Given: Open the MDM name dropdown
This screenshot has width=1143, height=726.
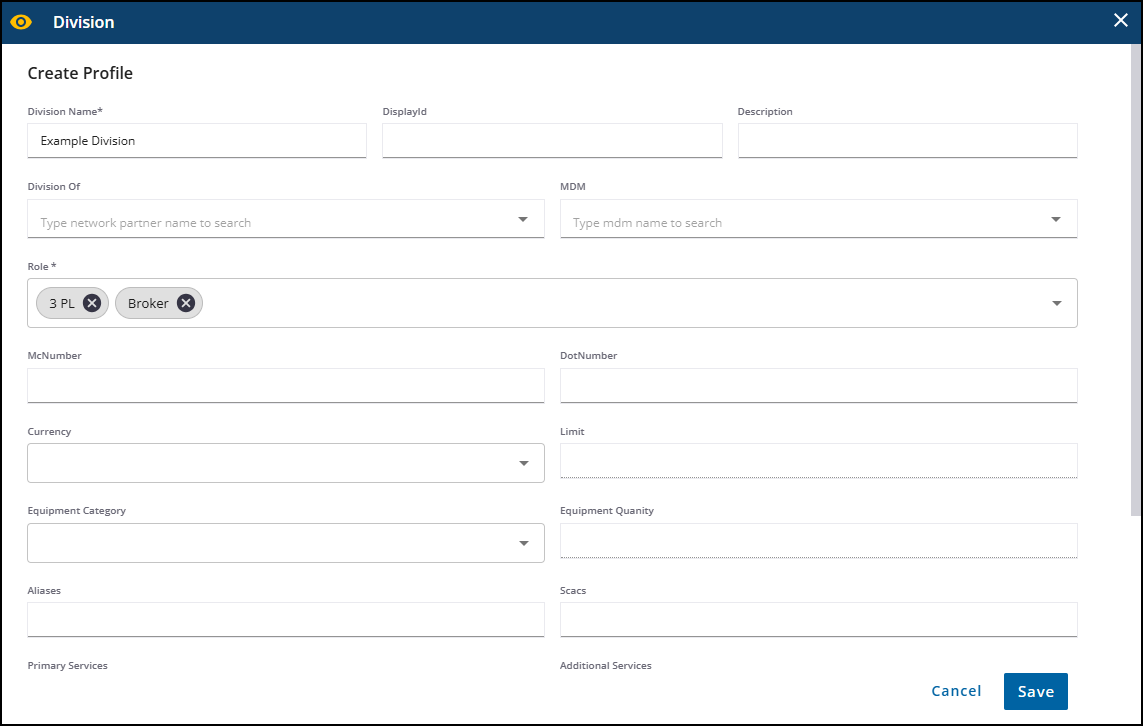Looking at the screenshot, I should 1057,218.
